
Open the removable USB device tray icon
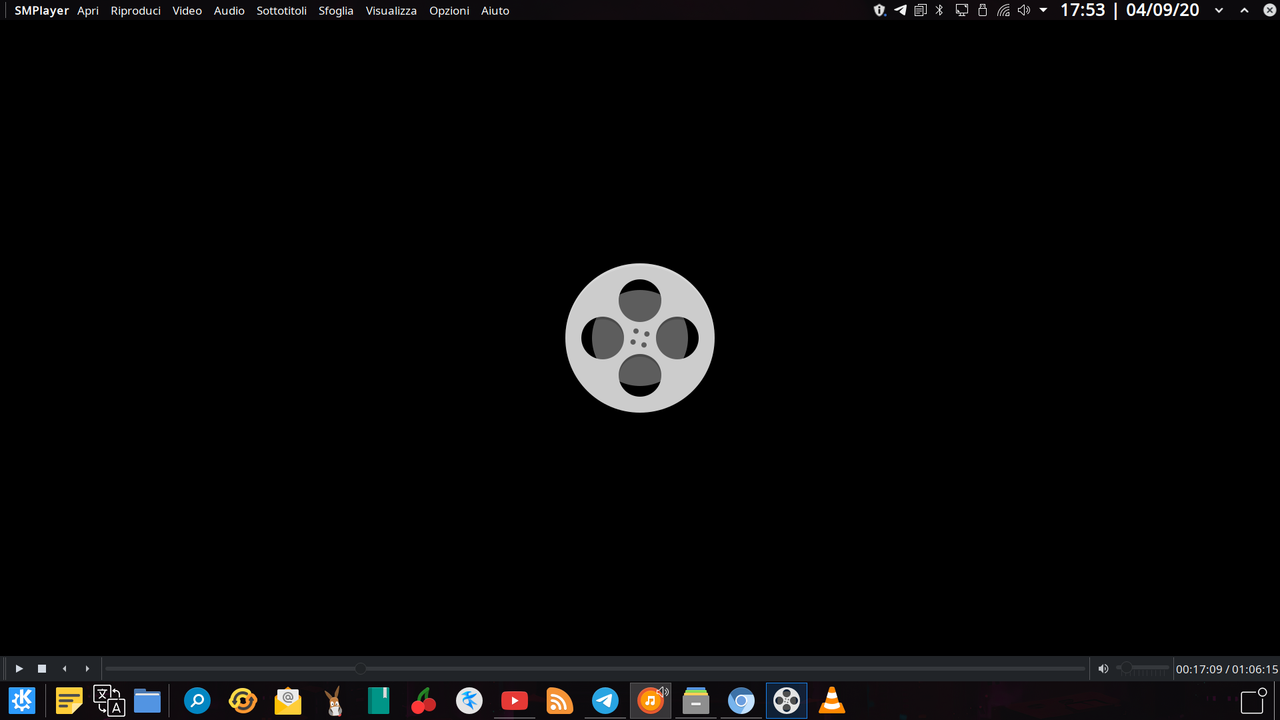(x=982, y=10)
